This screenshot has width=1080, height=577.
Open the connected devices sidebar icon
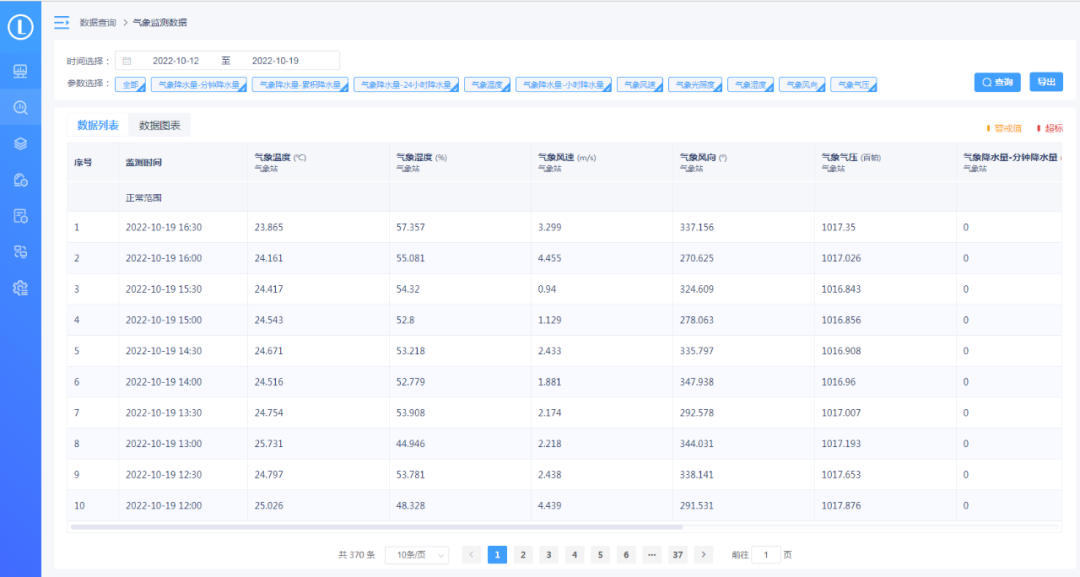(x=20, y=251)
